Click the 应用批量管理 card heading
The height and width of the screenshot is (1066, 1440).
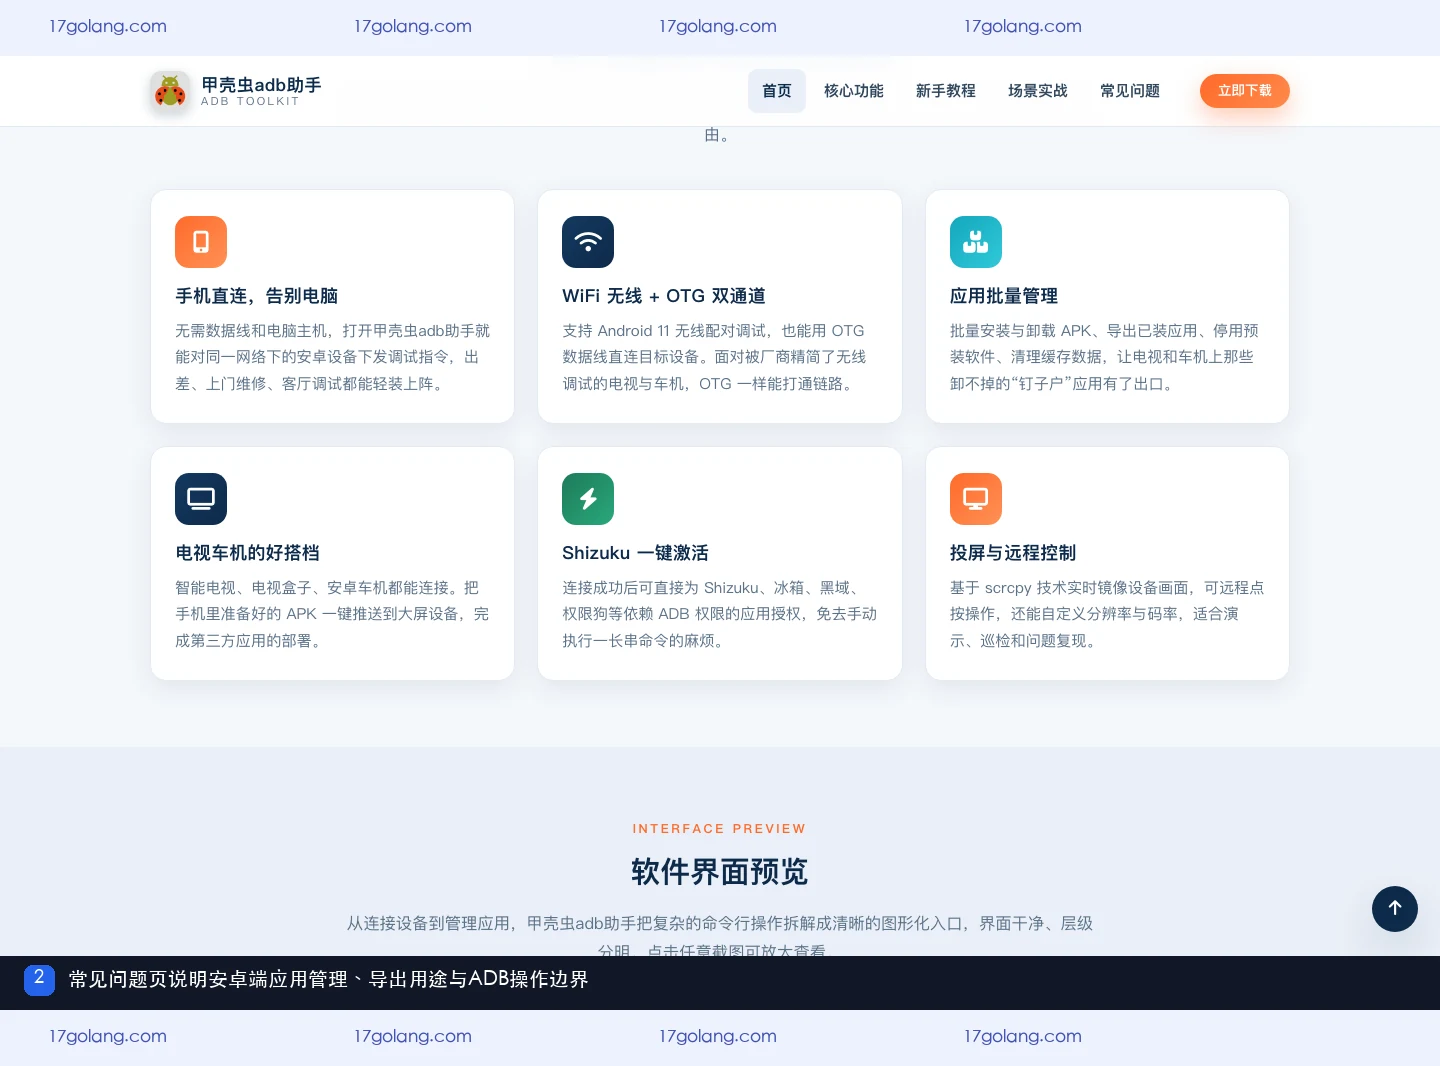(x=1004, y=296)
